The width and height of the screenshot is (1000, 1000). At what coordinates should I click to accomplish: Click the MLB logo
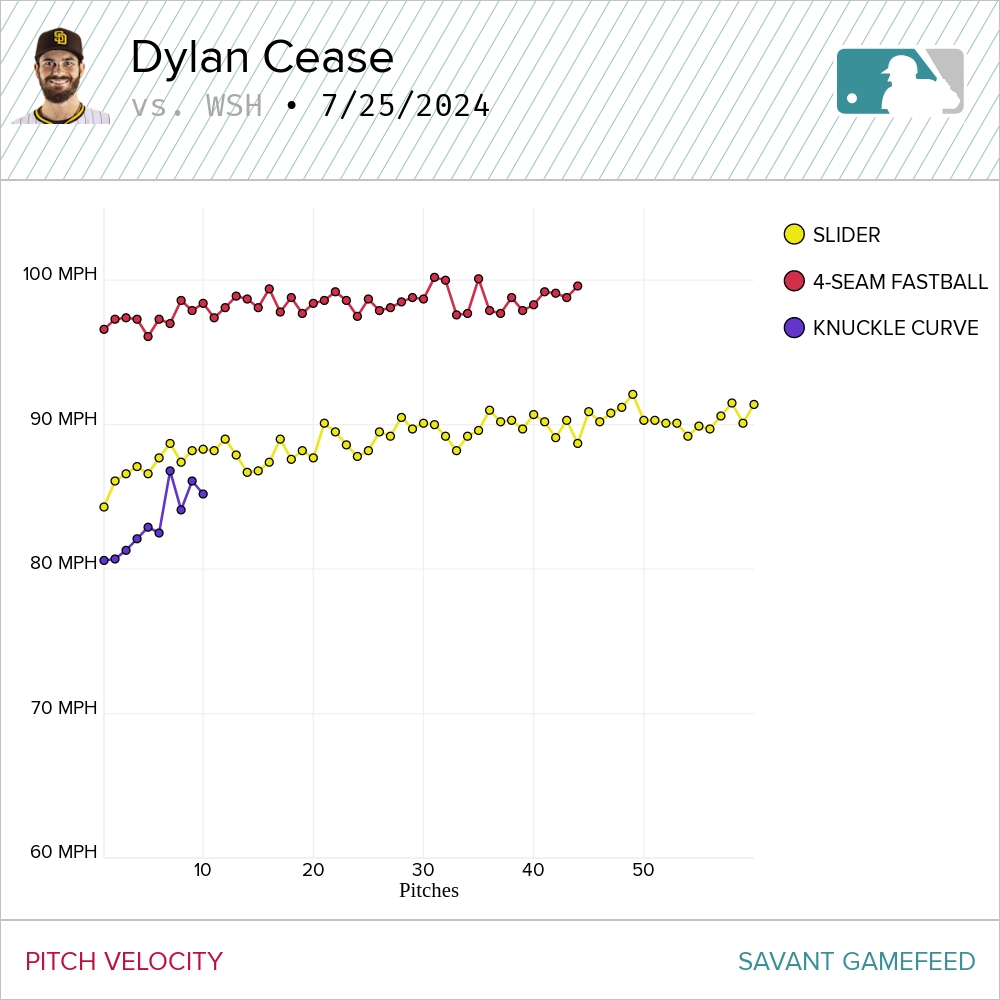900,81
